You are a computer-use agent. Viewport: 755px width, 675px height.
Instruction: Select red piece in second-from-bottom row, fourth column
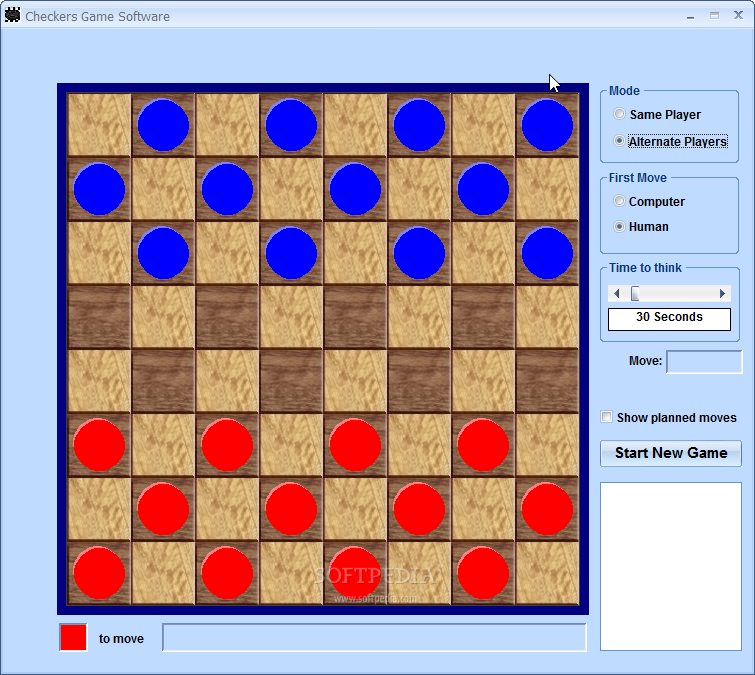(x=291, y=509)
